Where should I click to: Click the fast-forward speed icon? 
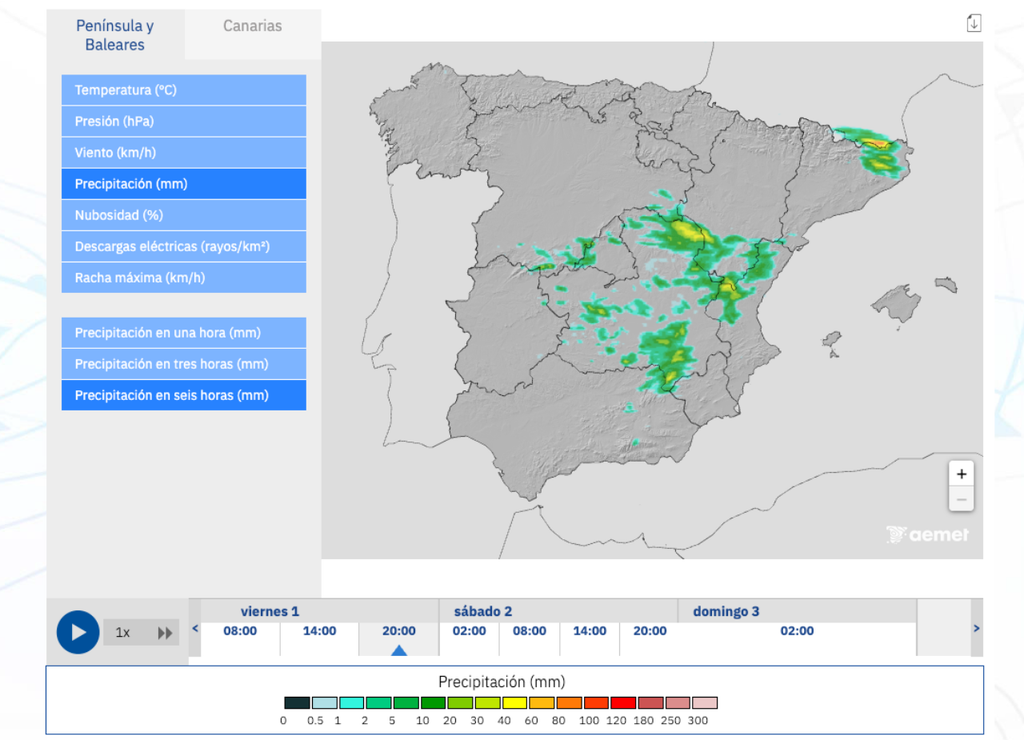(165, 633)
